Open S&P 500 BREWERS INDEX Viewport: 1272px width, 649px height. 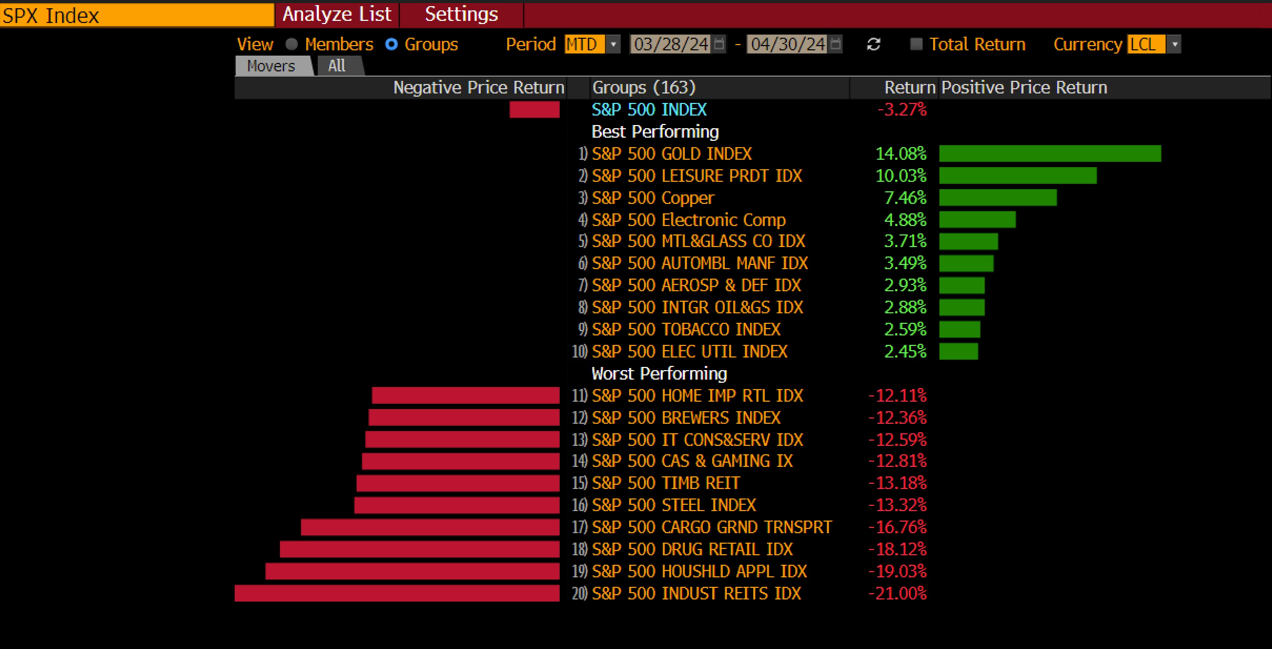click(686, 418)
